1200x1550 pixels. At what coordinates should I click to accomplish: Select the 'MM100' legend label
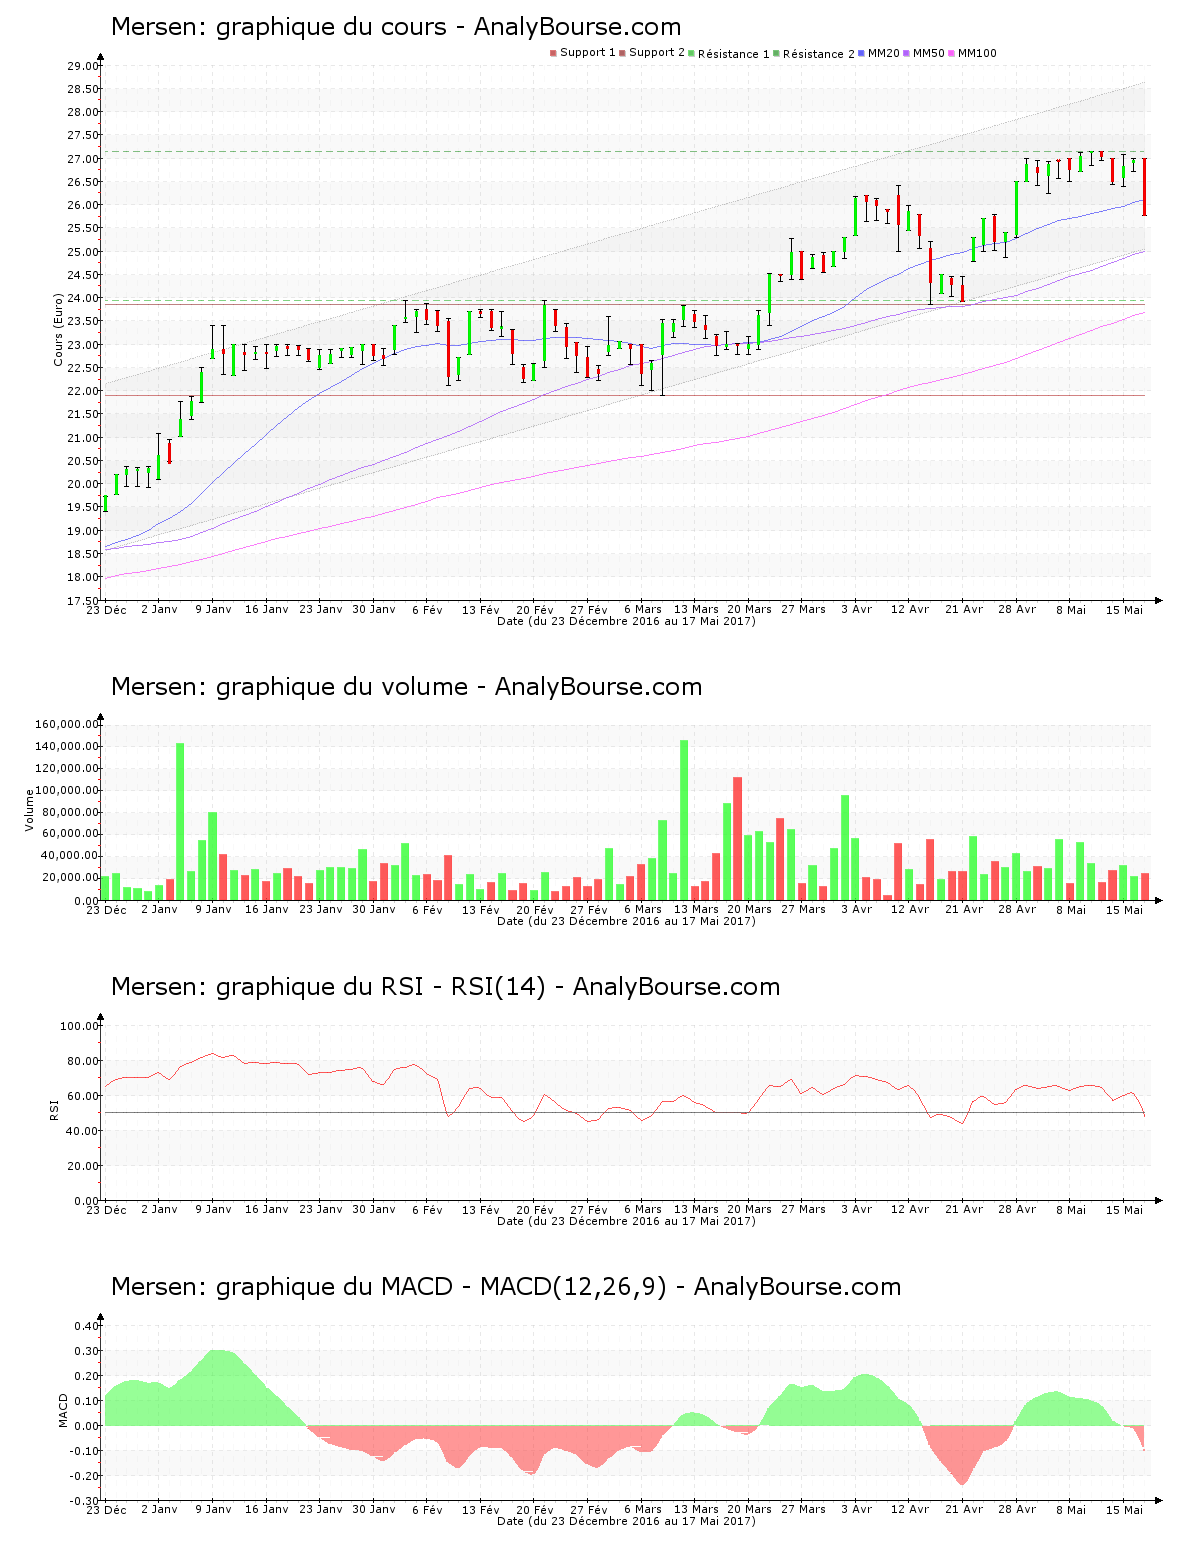977,53
